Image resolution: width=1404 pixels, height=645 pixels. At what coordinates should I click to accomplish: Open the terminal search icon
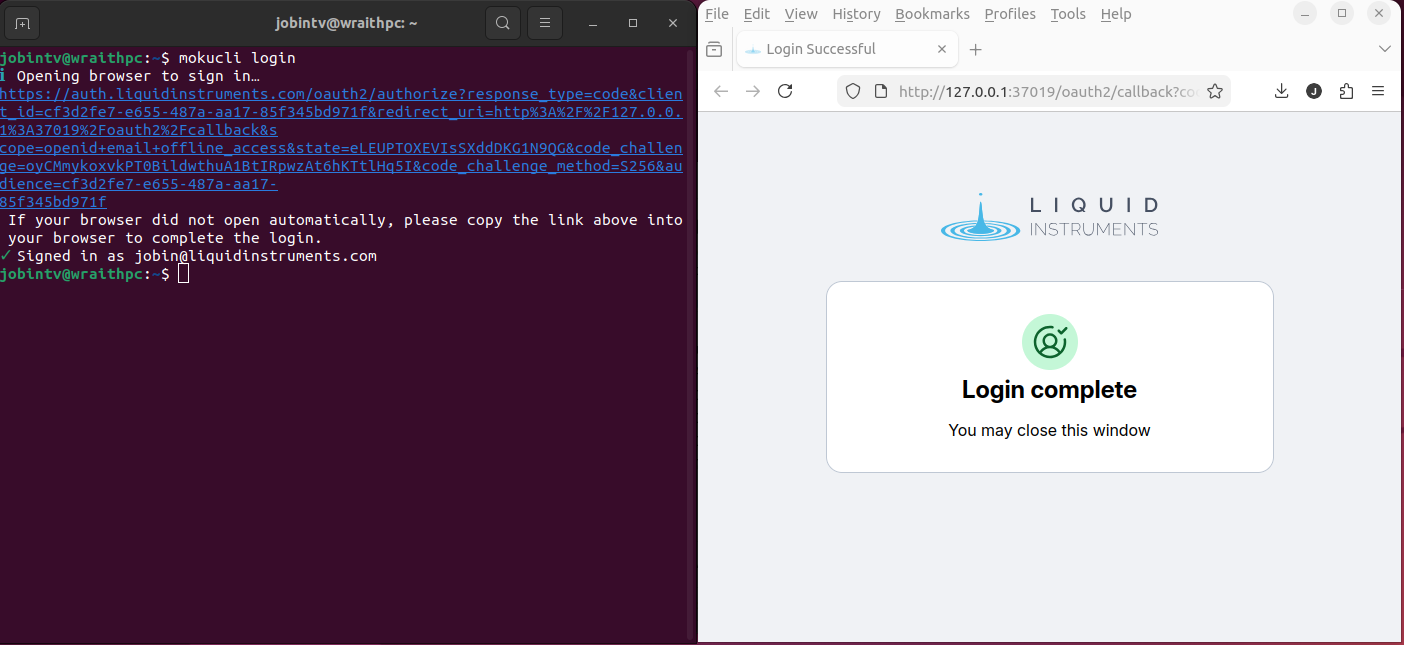(x=503, y=22)
